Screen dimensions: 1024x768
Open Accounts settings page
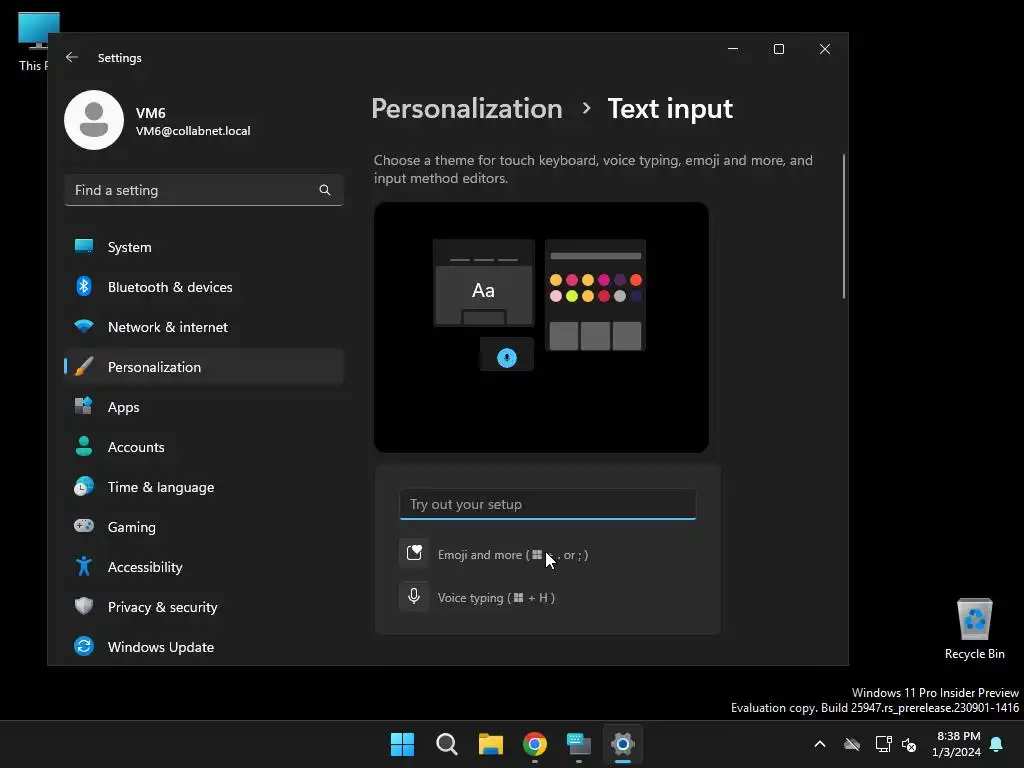204,447
